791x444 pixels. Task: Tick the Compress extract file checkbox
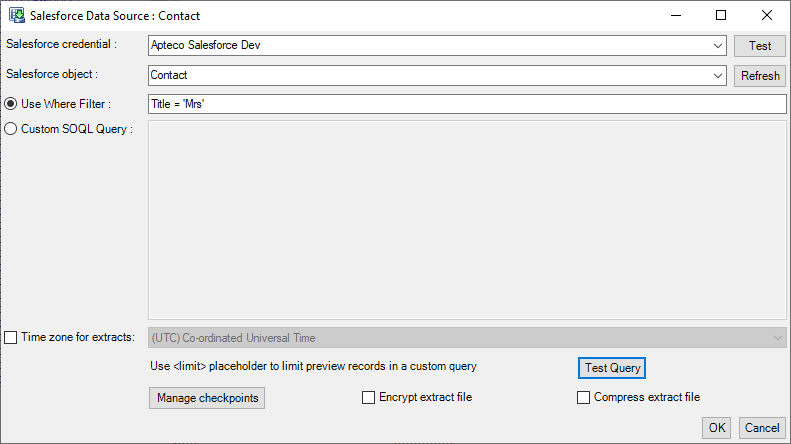coord(584,398)
